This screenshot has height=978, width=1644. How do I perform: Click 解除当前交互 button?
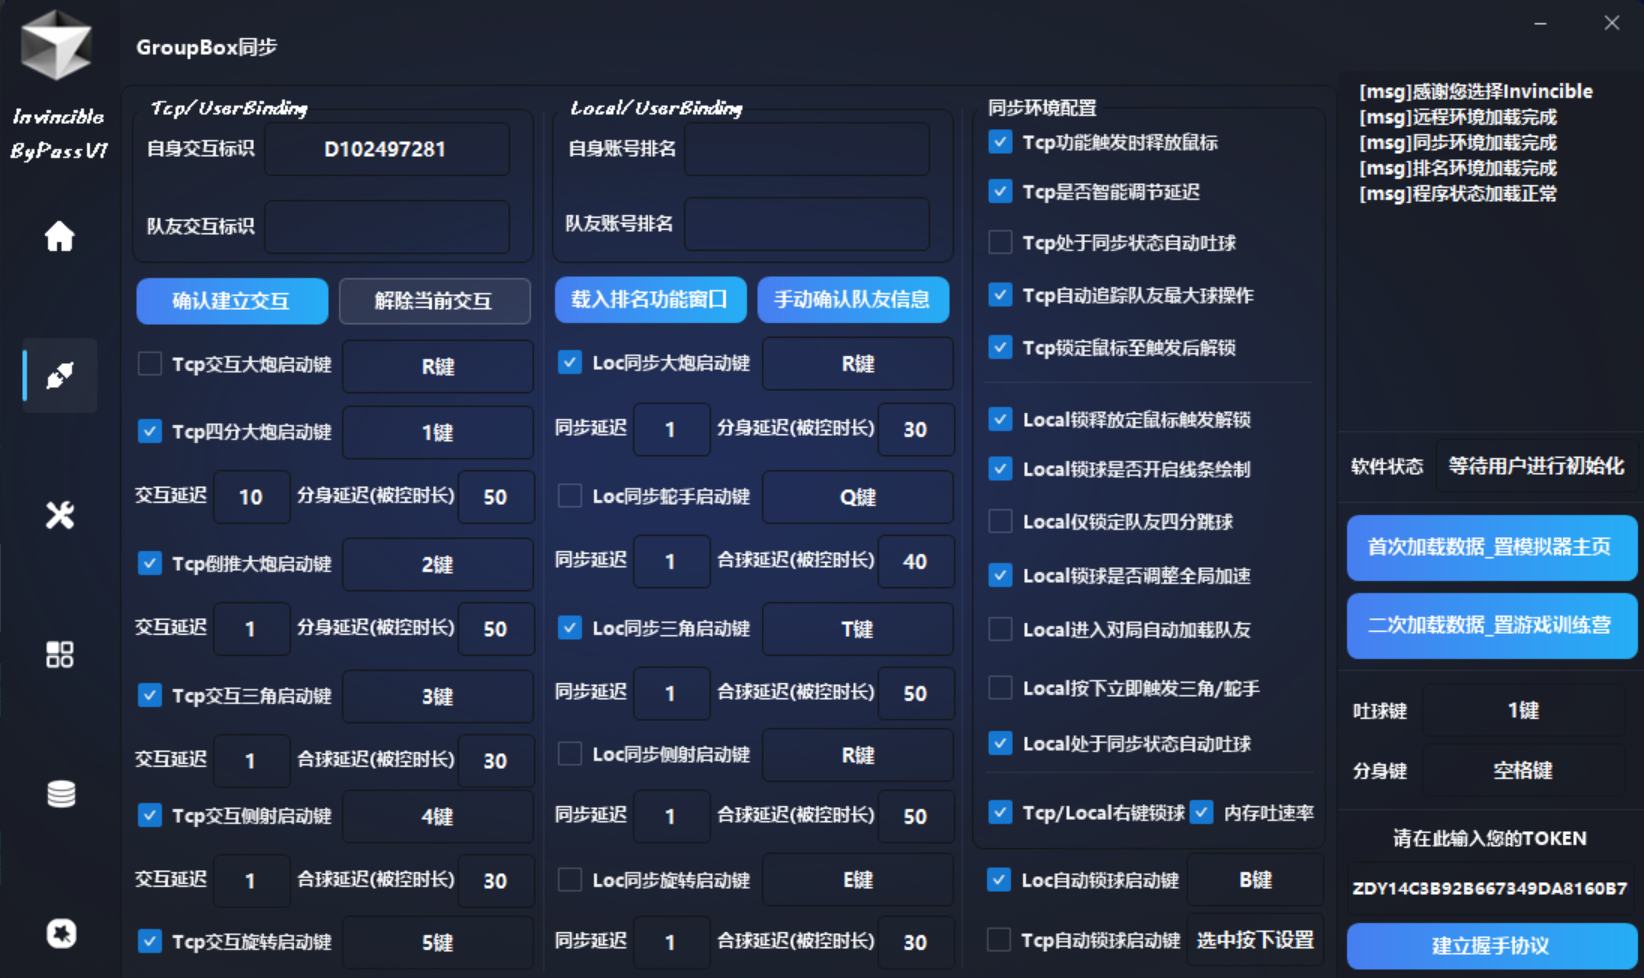coord(434,301)
